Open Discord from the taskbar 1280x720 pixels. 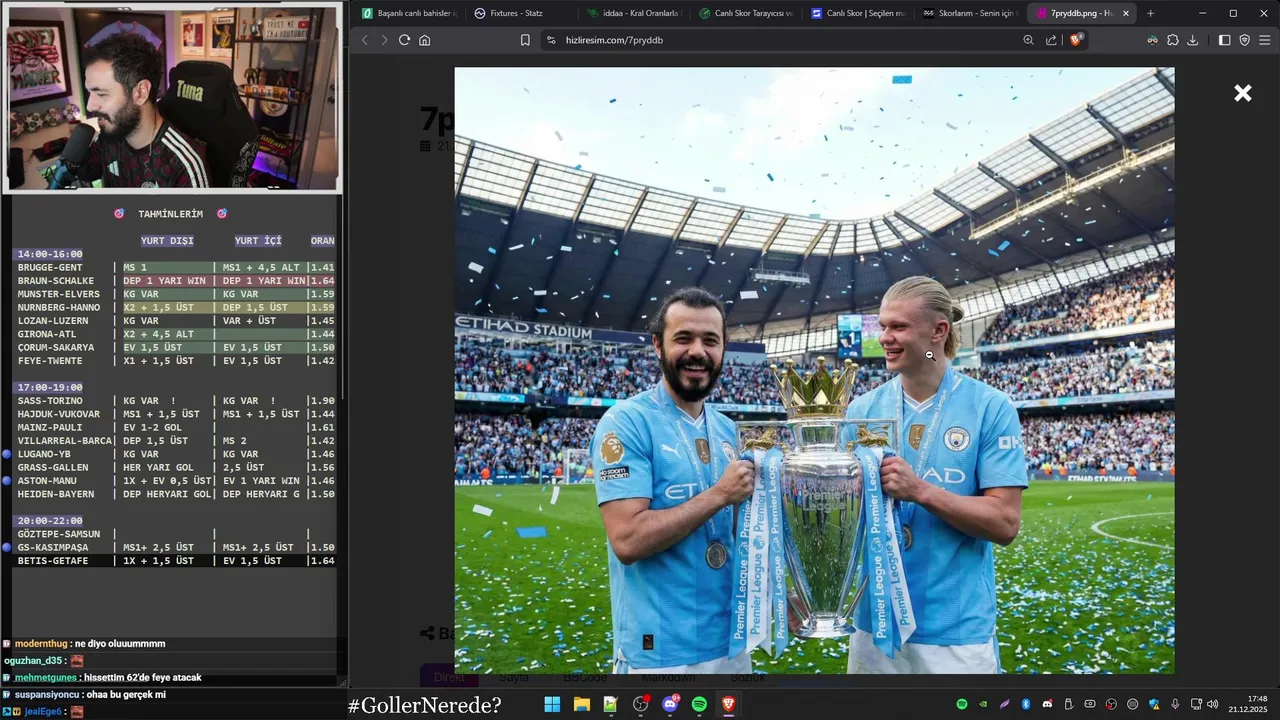pos(670,704)
